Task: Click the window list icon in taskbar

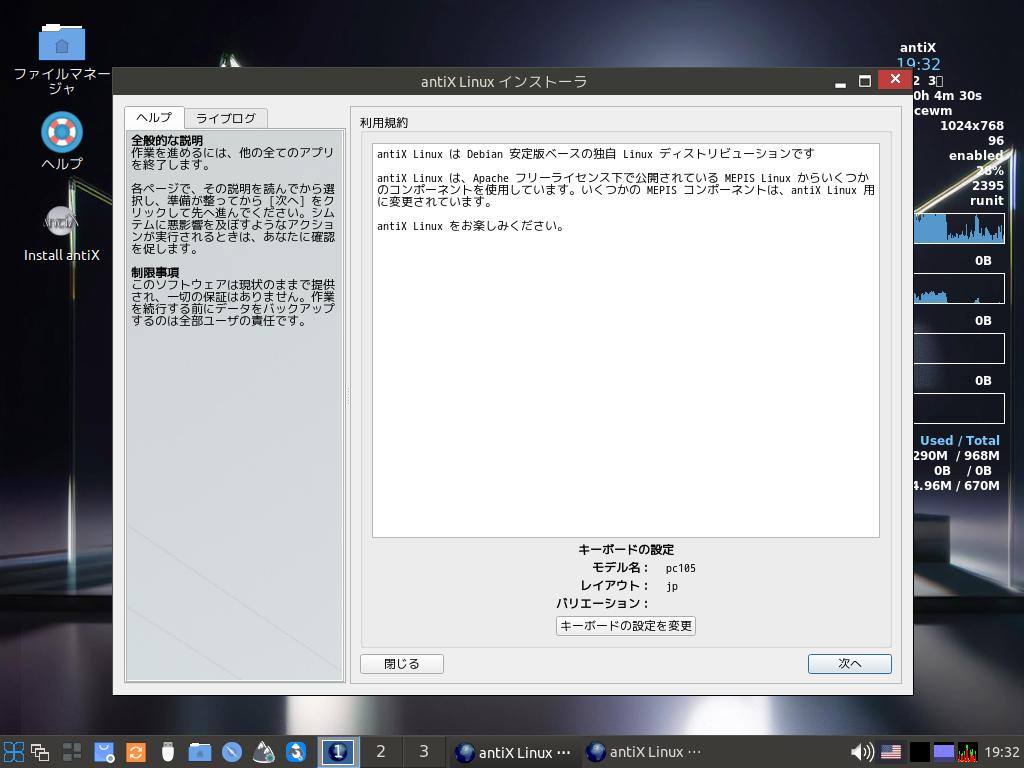Action: (40, 752)
